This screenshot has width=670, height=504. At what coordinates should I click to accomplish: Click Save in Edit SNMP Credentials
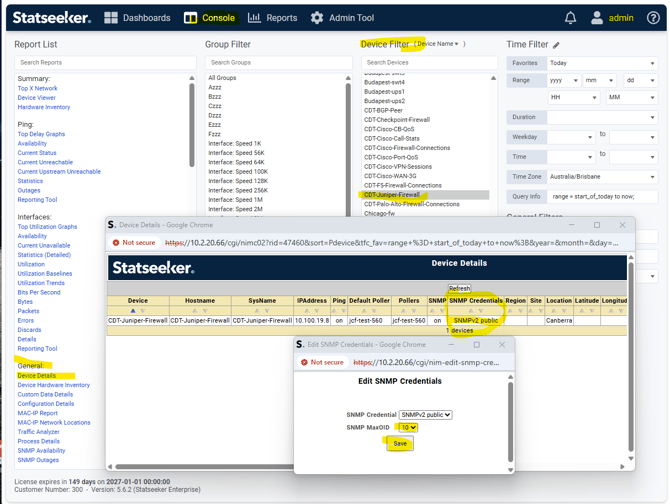point(400,444)
